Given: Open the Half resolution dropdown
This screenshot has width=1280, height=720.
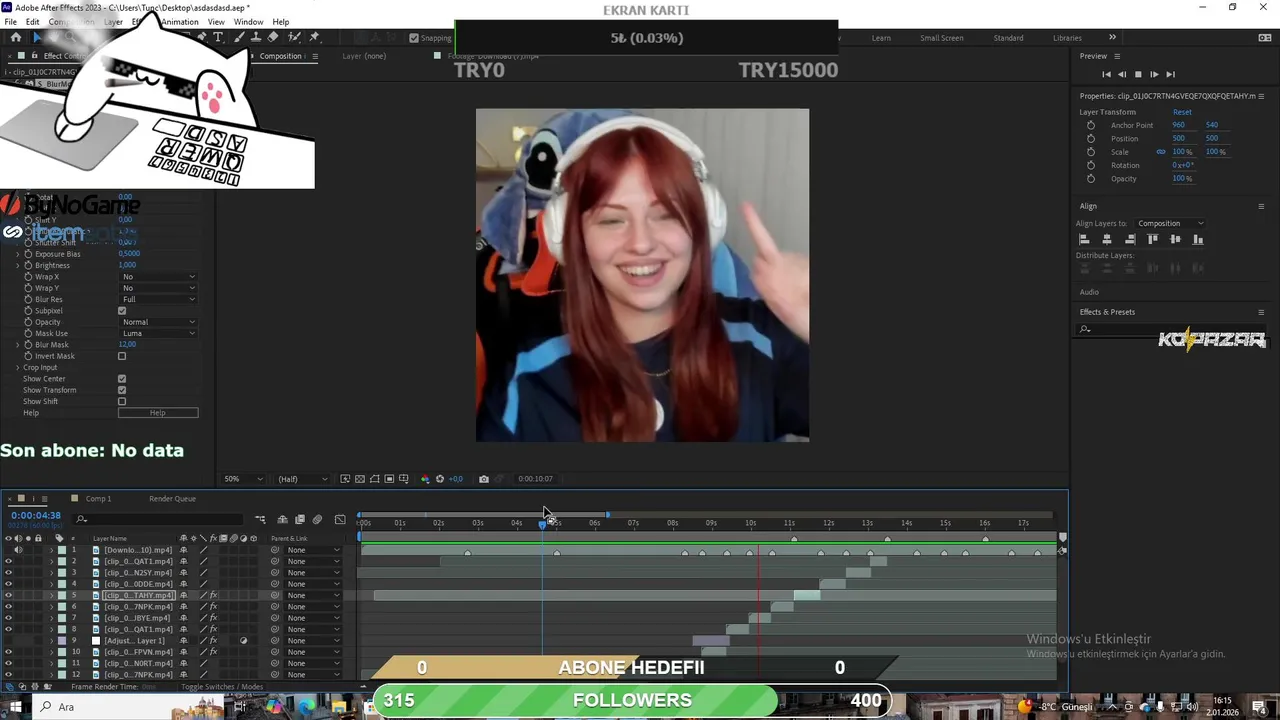Looking at the screenshot, I should 302,479.
